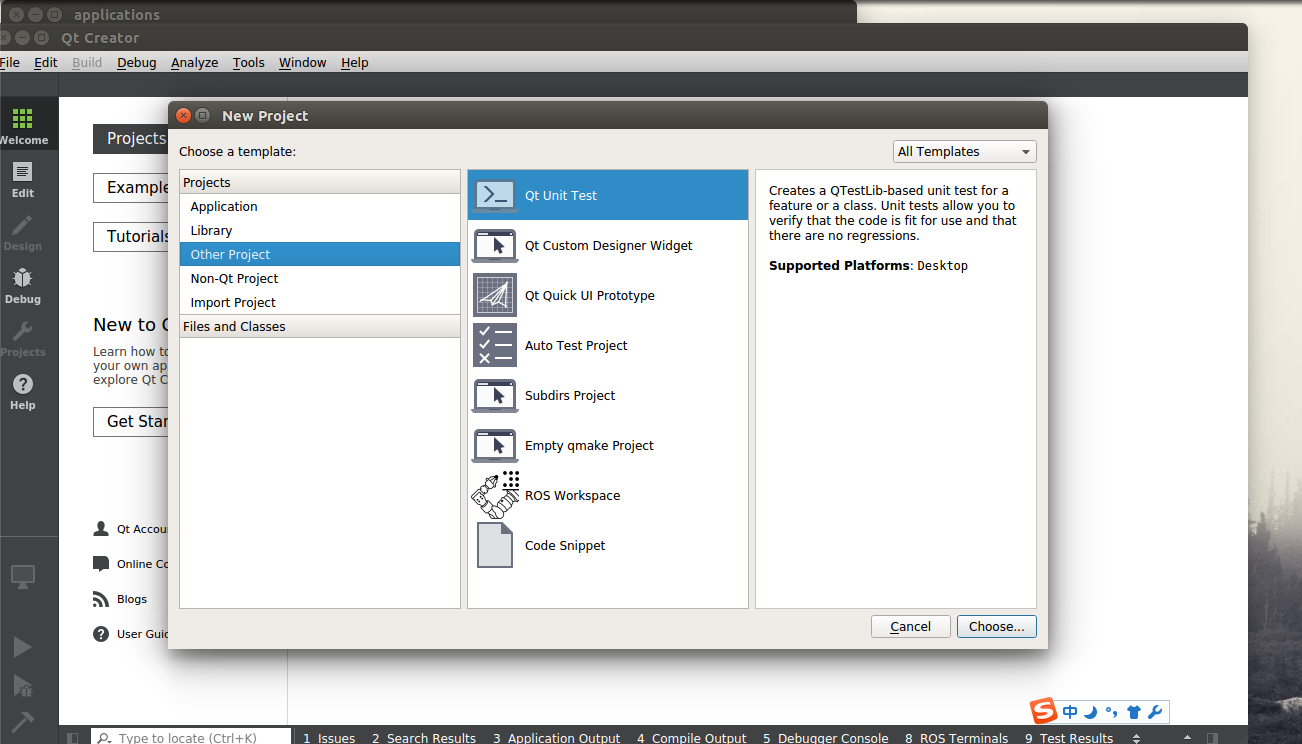
Task: Open the Debug menu in Qt Creator
Action: (x=137, y=62)
